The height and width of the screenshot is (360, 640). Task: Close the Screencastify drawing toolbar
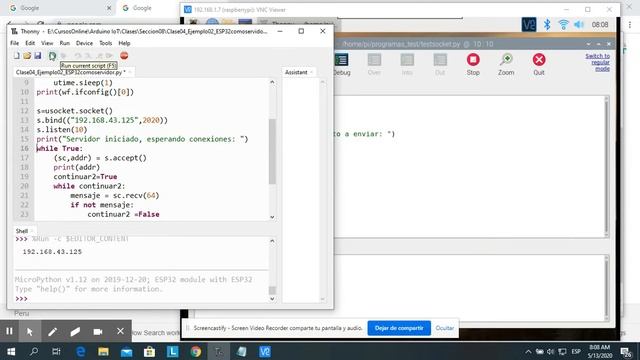(120, 331)
